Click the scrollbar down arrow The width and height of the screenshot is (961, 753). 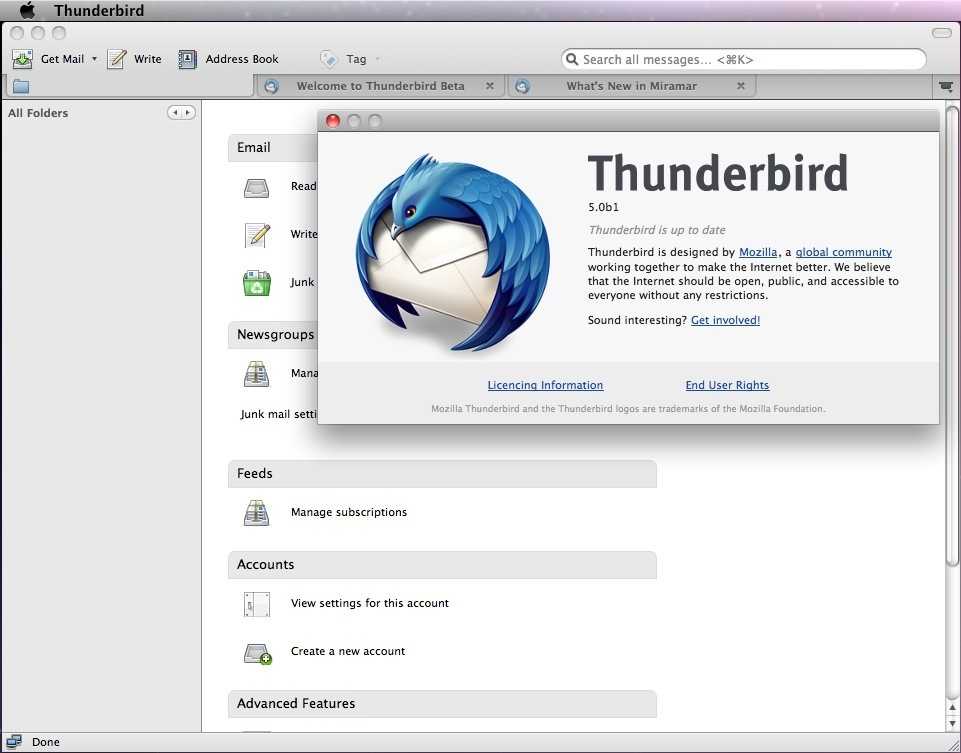tap(952, 724)
